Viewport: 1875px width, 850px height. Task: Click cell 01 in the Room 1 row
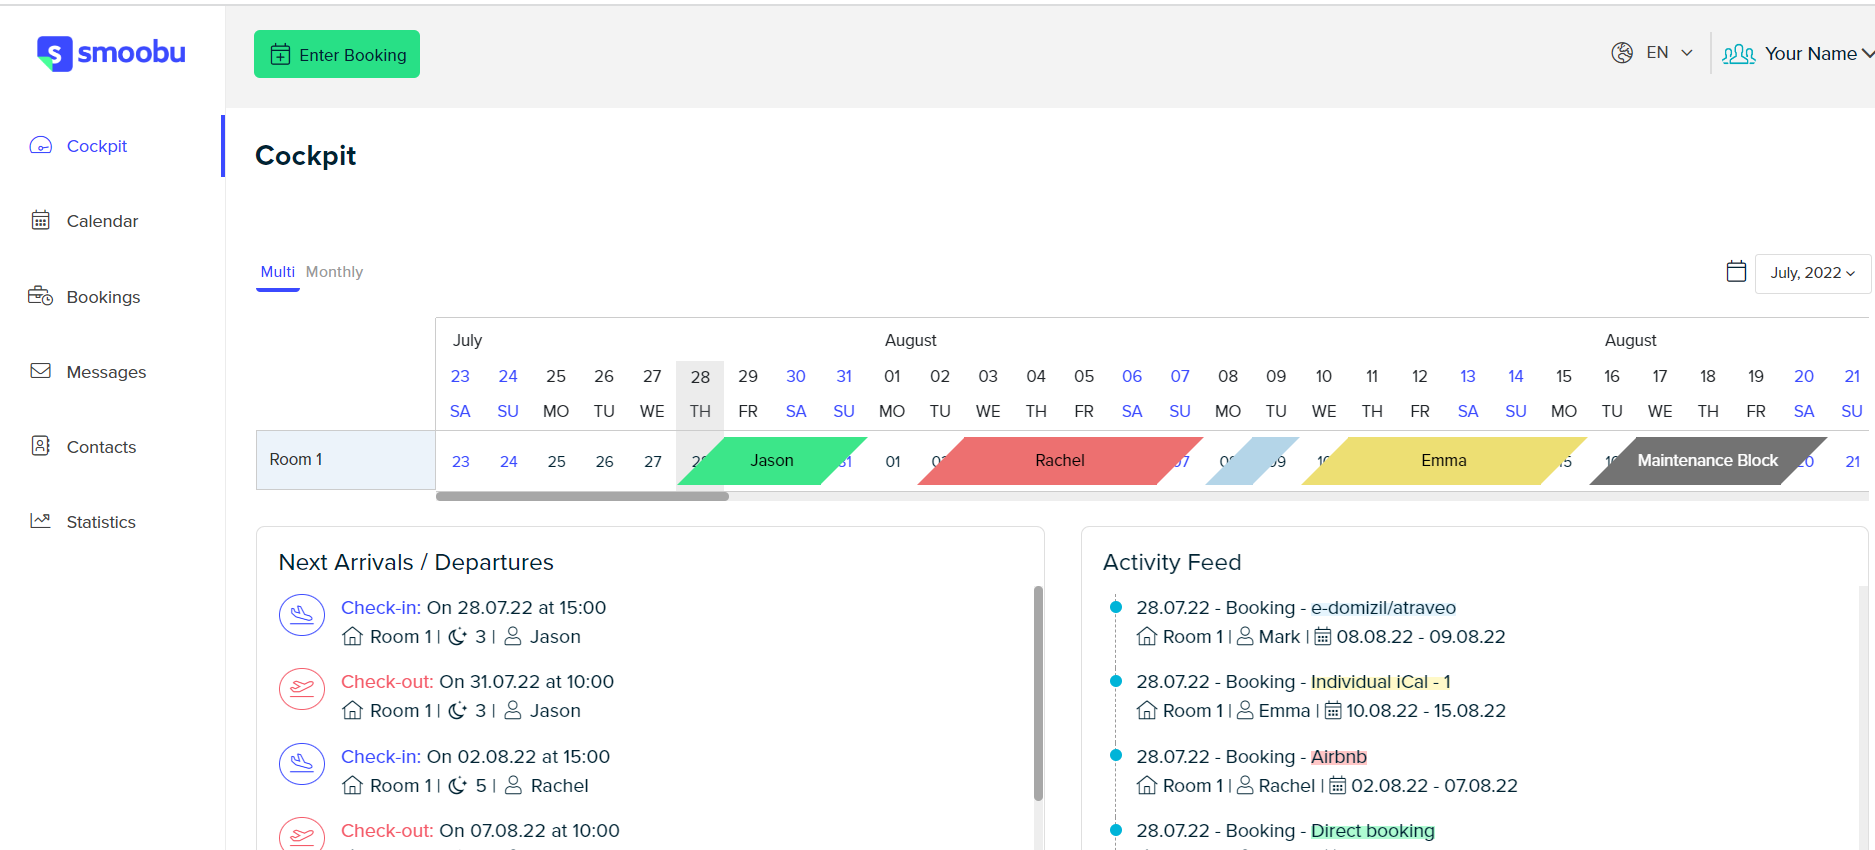pyautogui.click(x=893, y=461)
